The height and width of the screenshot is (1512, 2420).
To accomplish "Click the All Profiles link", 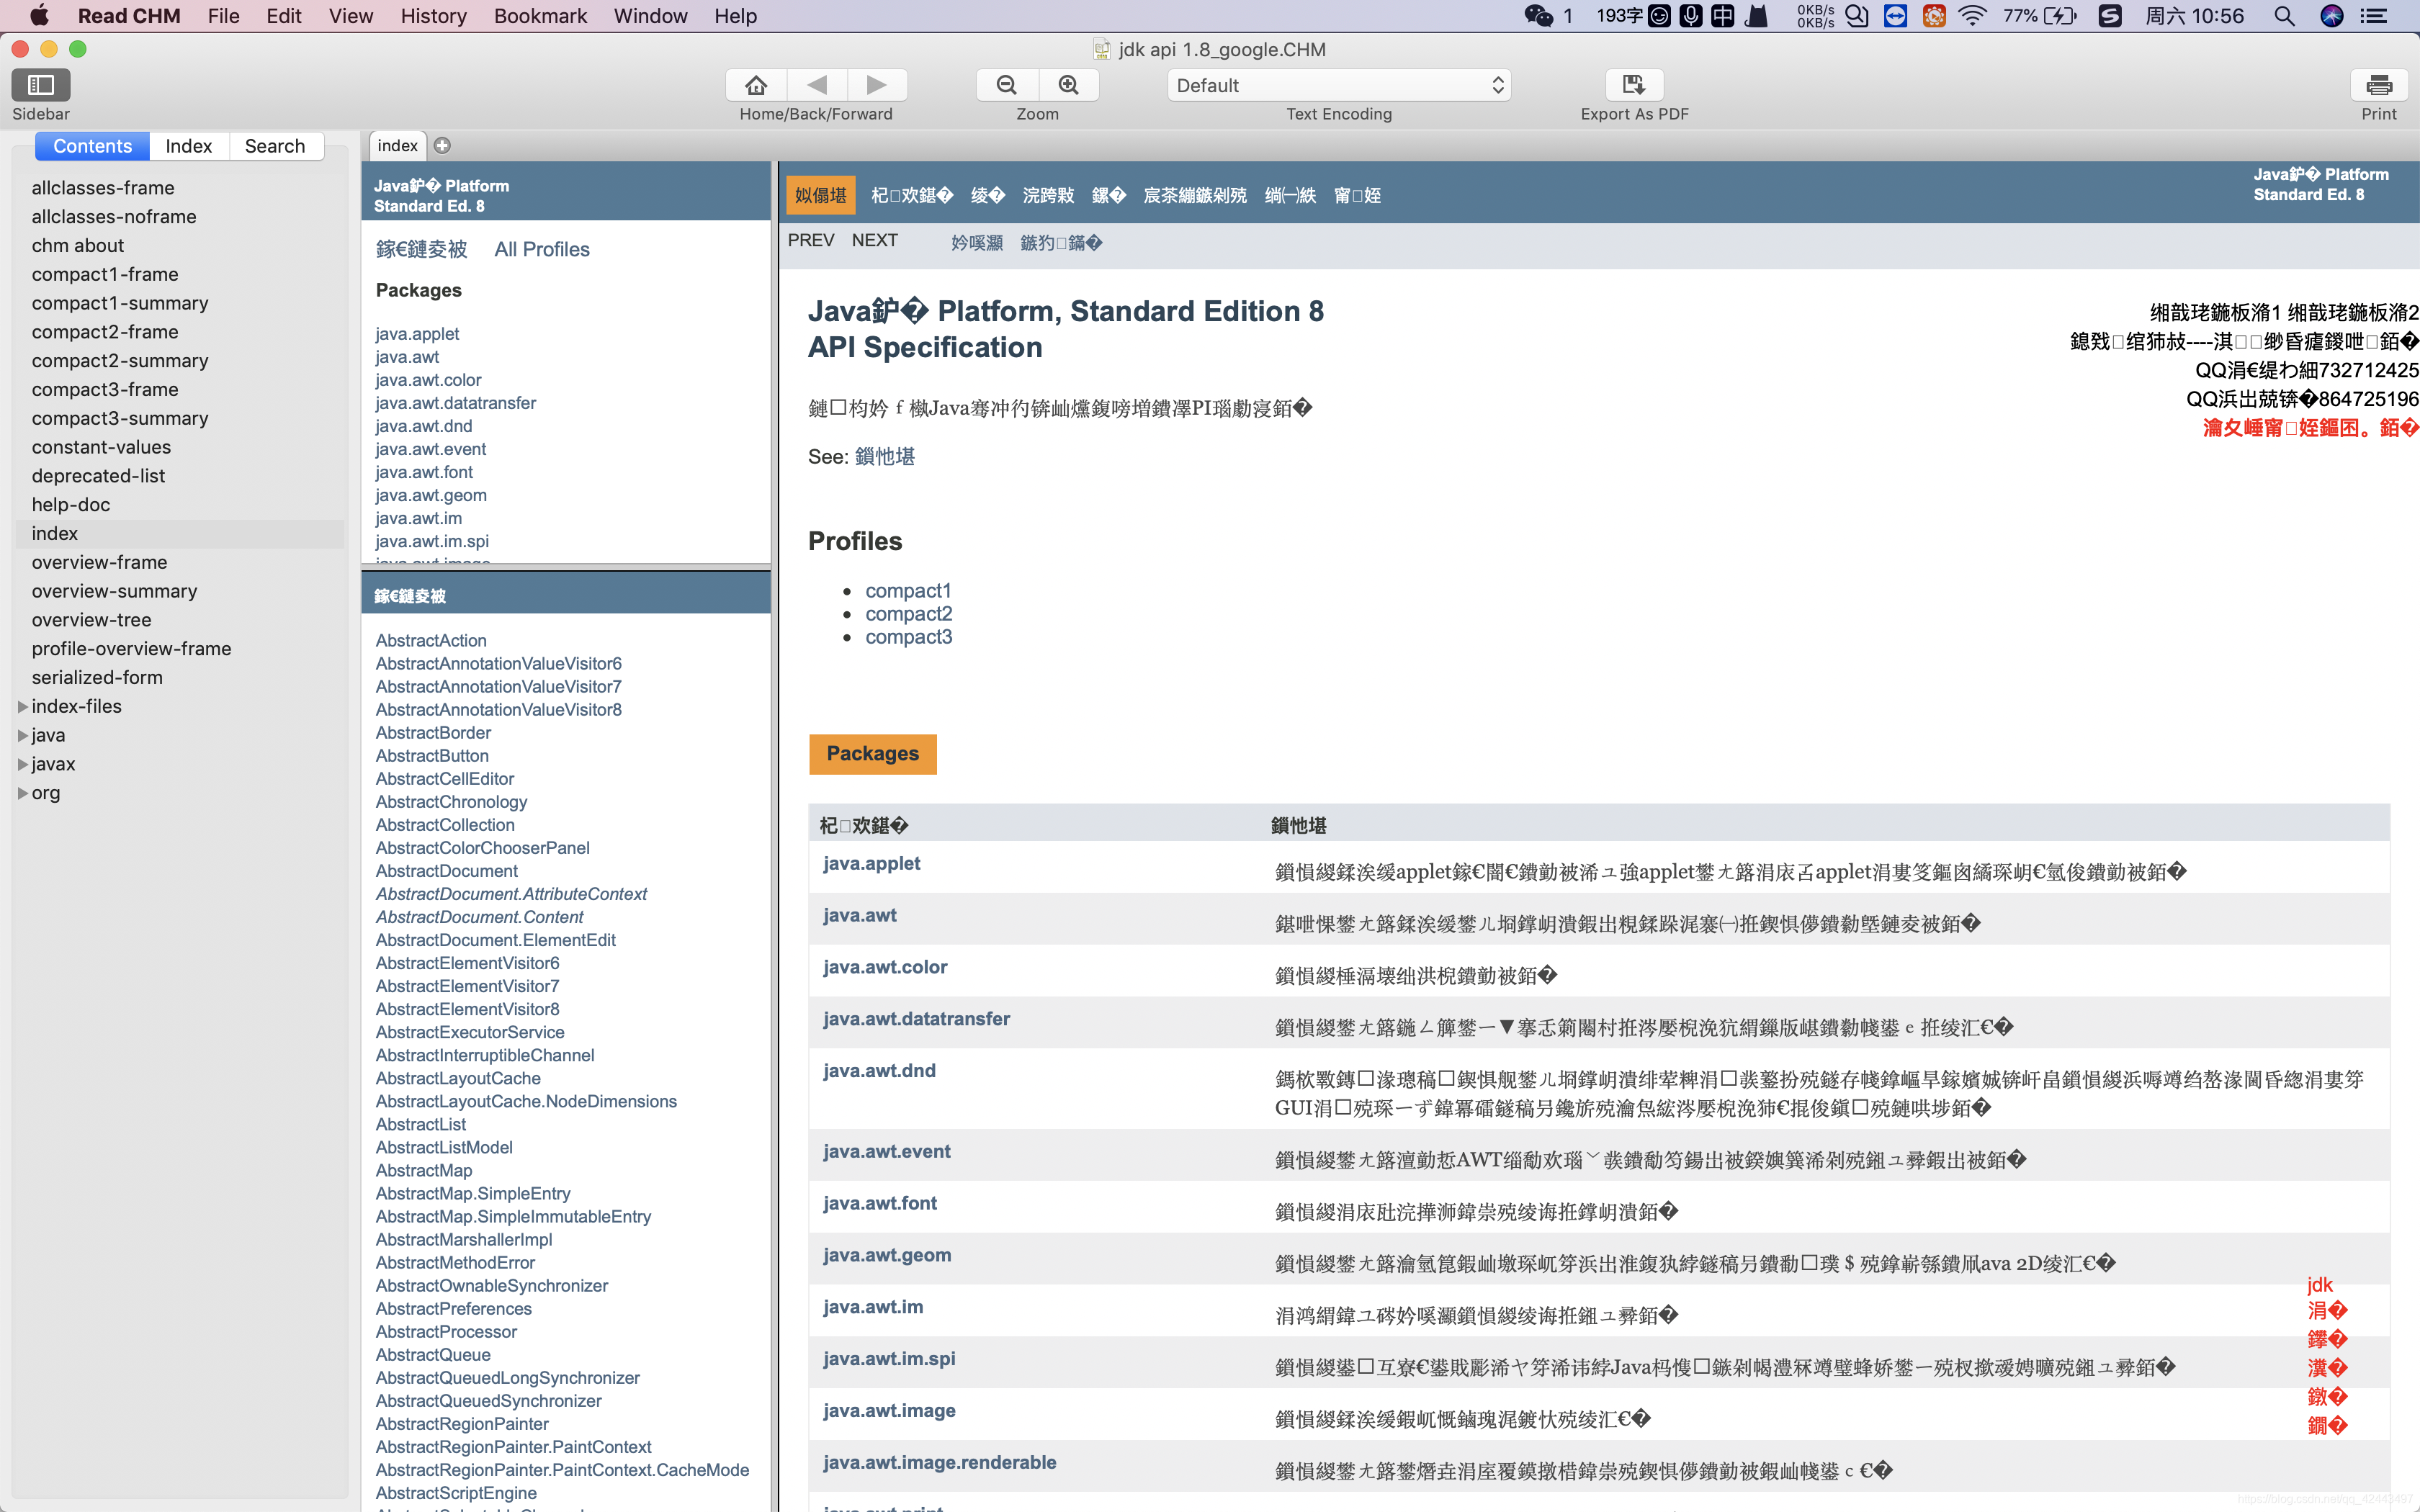I will pyautogui.click(x=542, y=250).
